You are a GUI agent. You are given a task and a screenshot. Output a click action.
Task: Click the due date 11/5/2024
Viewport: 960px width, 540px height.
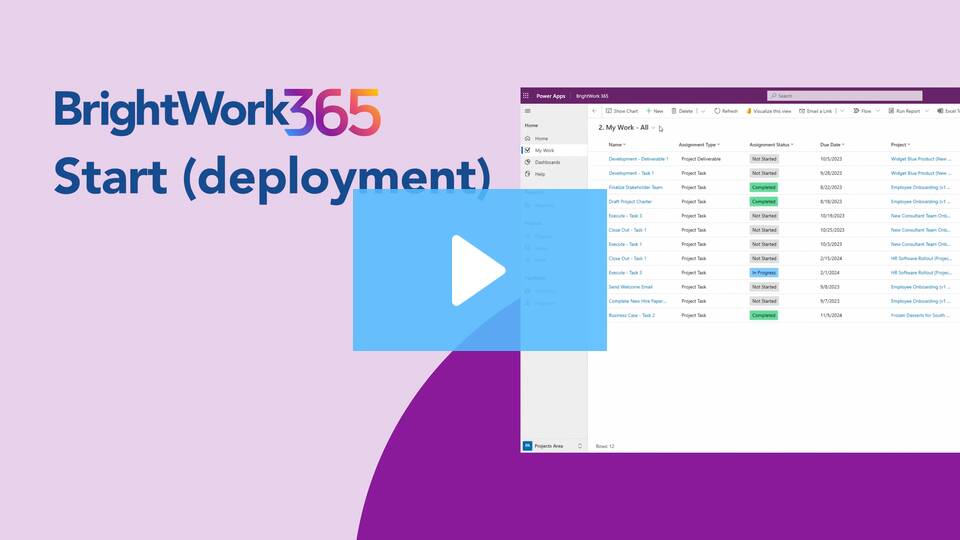tap(831, 315)
